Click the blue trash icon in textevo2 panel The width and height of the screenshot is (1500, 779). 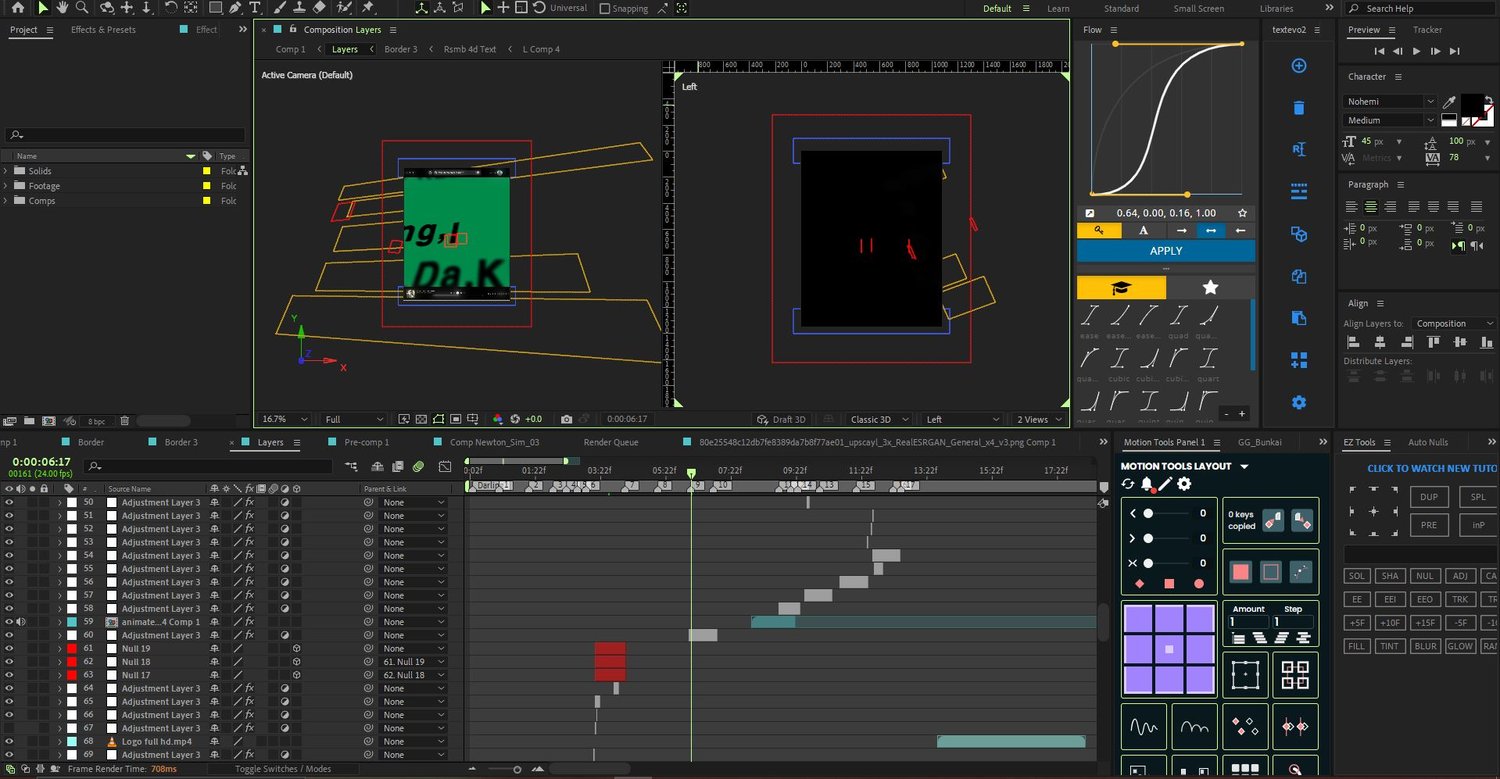click(1299, 108)
